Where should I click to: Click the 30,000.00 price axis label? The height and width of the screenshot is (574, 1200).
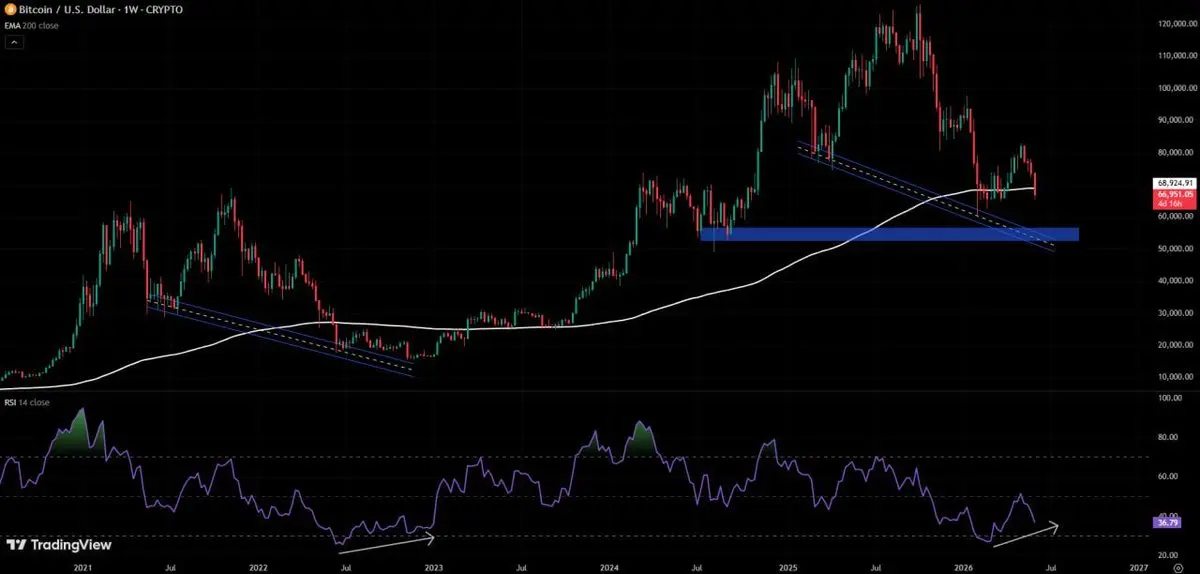pyautogui.click(x=1177, y=313)
